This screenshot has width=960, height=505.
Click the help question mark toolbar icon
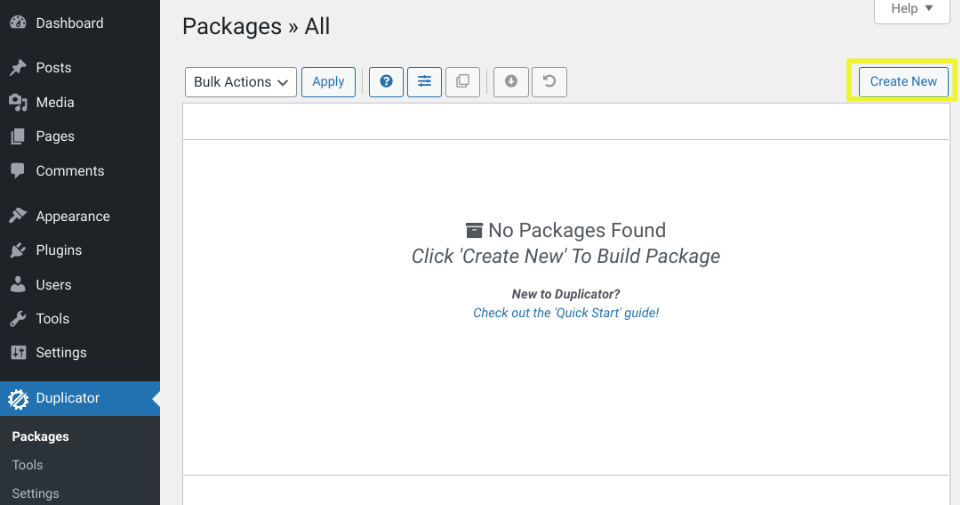tap(386, 82)
